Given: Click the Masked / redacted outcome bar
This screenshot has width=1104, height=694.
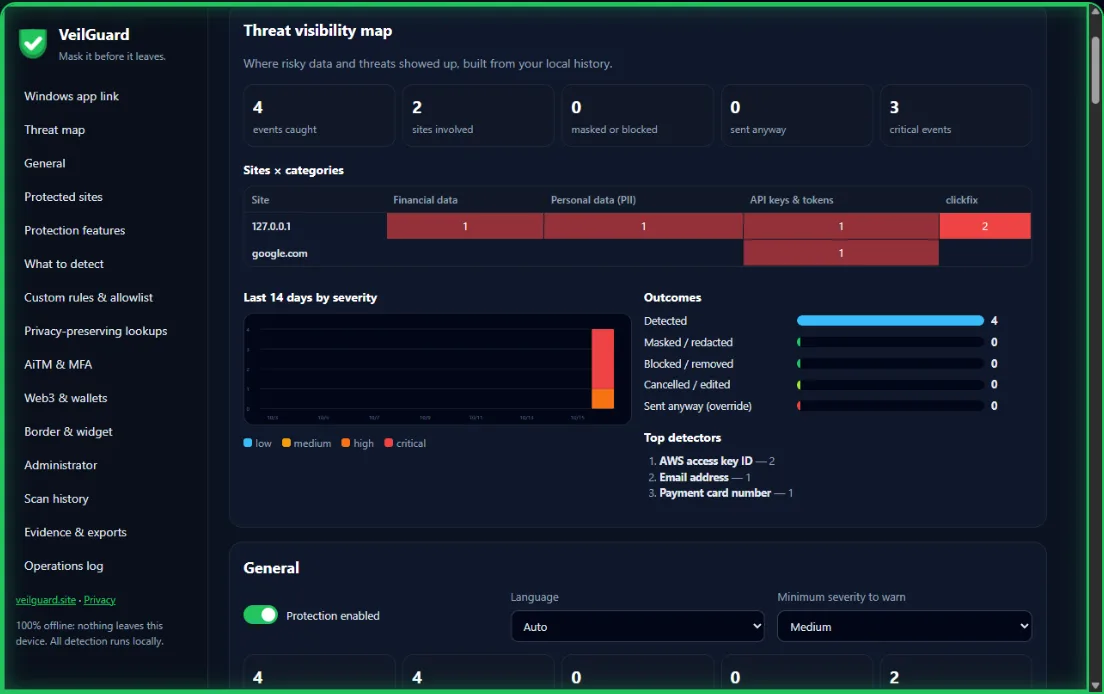Looking at the screenshot, I should (890, 342).
